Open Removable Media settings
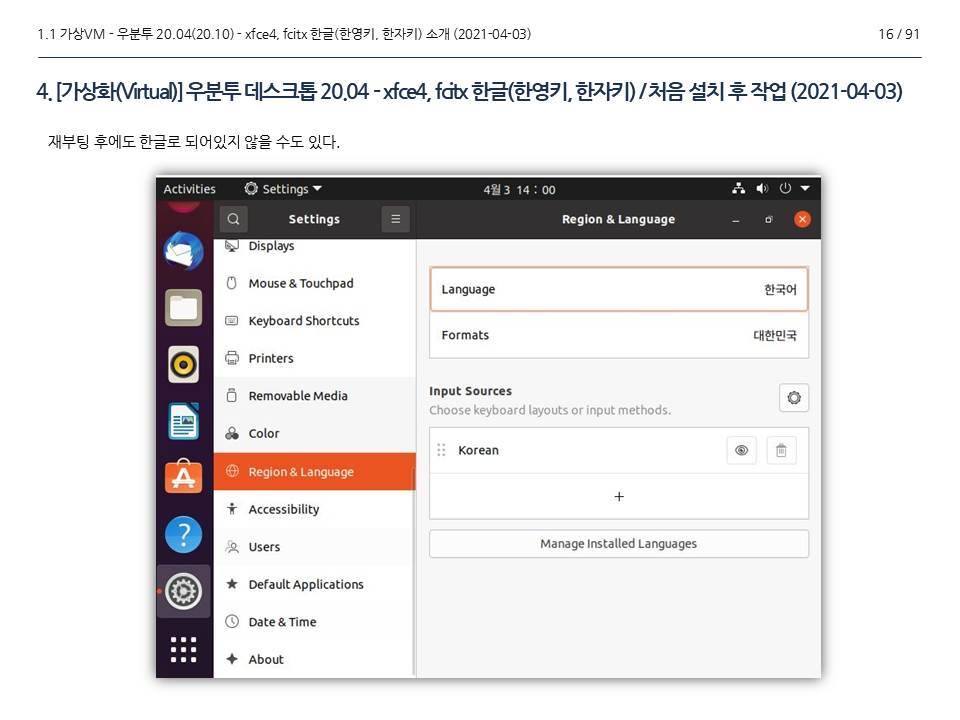Viewport: 960px width, 720px height. (x=315, y=396)
